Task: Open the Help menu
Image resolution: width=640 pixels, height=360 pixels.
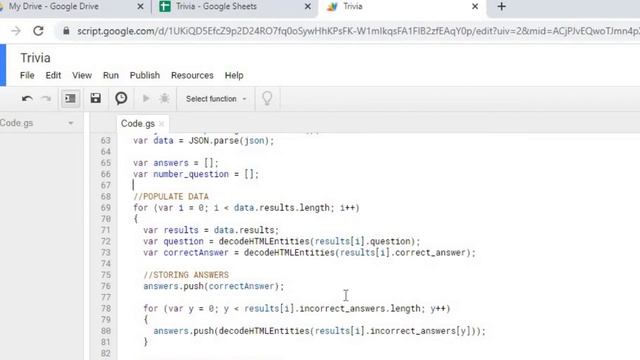Action: [234, 76]
